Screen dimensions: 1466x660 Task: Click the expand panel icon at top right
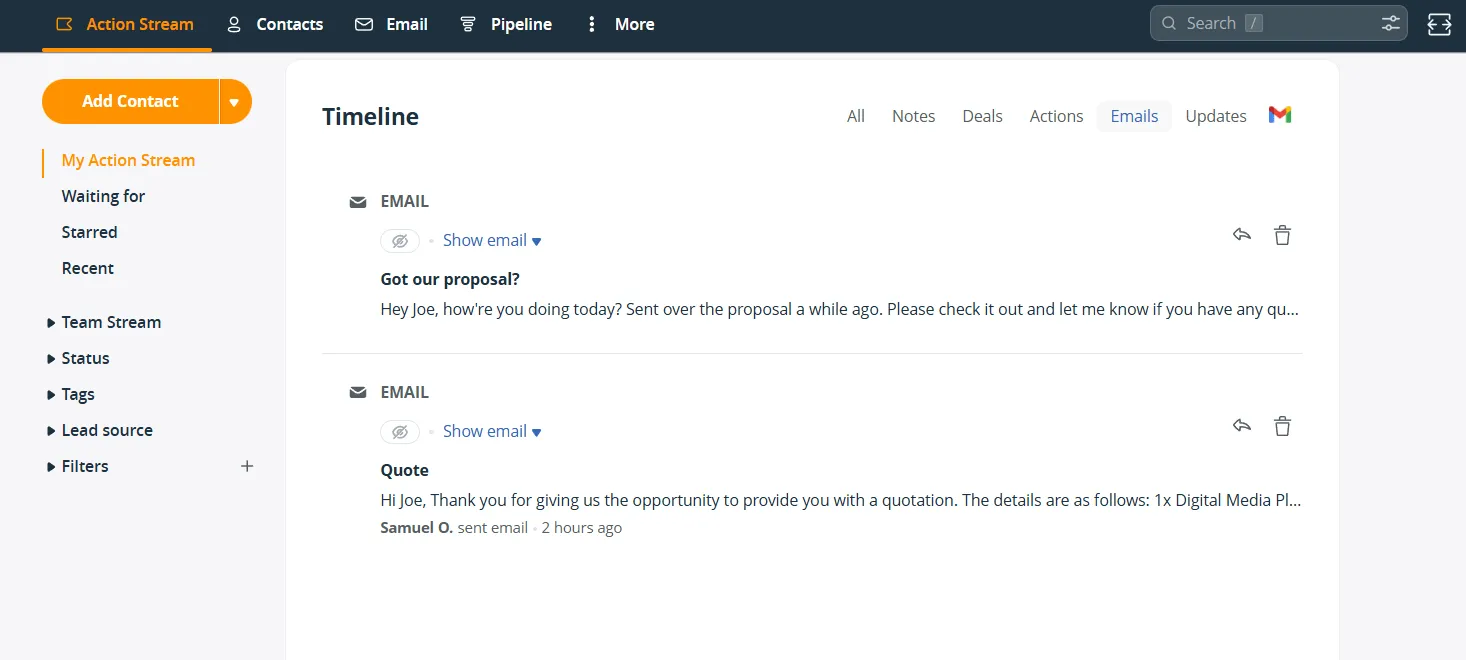click(x=1439, y=24)
